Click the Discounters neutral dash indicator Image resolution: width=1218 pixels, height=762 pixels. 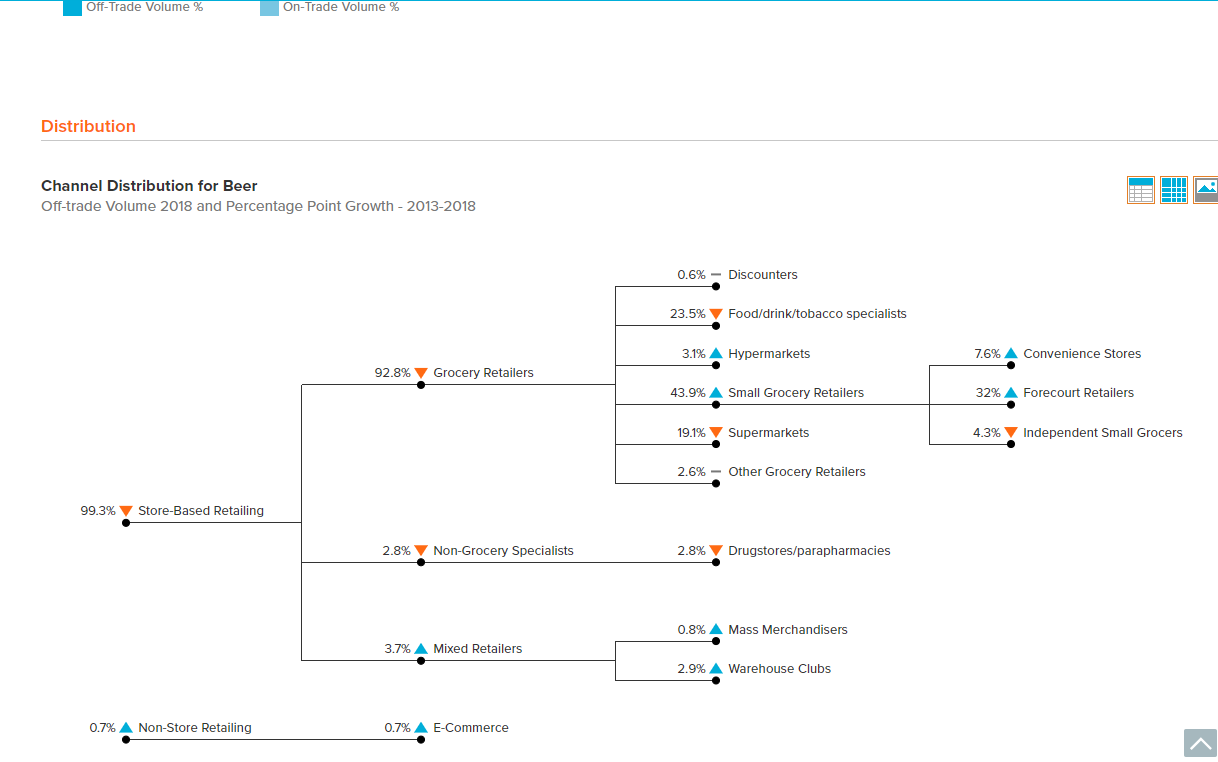(716, 275)
